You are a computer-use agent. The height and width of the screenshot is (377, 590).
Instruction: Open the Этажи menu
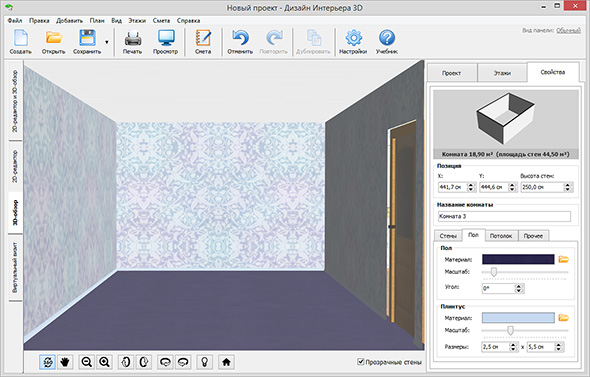click(x=137, y=21)
